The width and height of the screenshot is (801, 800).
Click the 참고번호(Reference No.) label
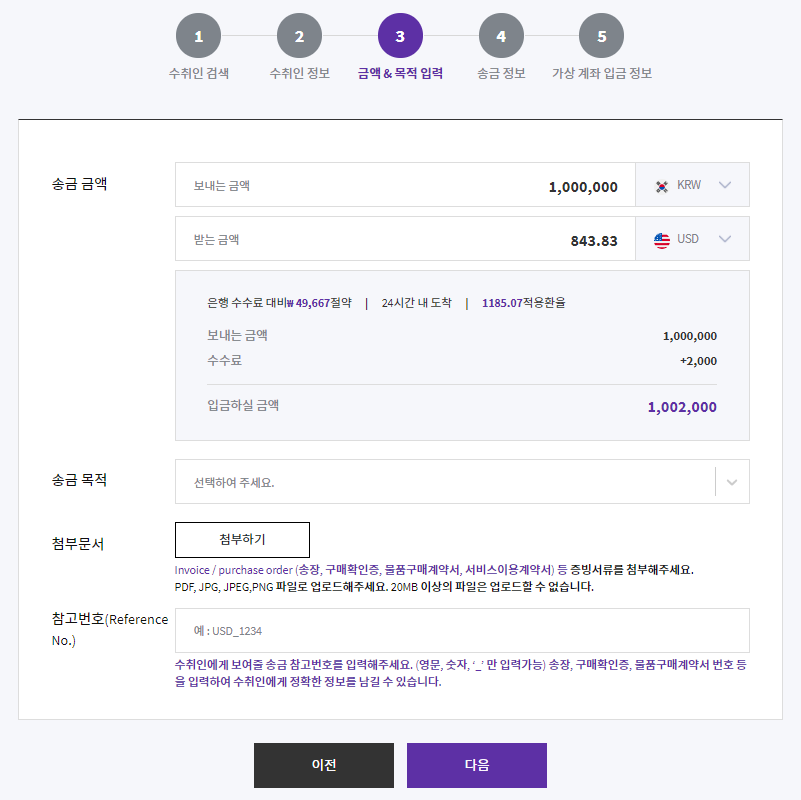click(x=110, y=629)
